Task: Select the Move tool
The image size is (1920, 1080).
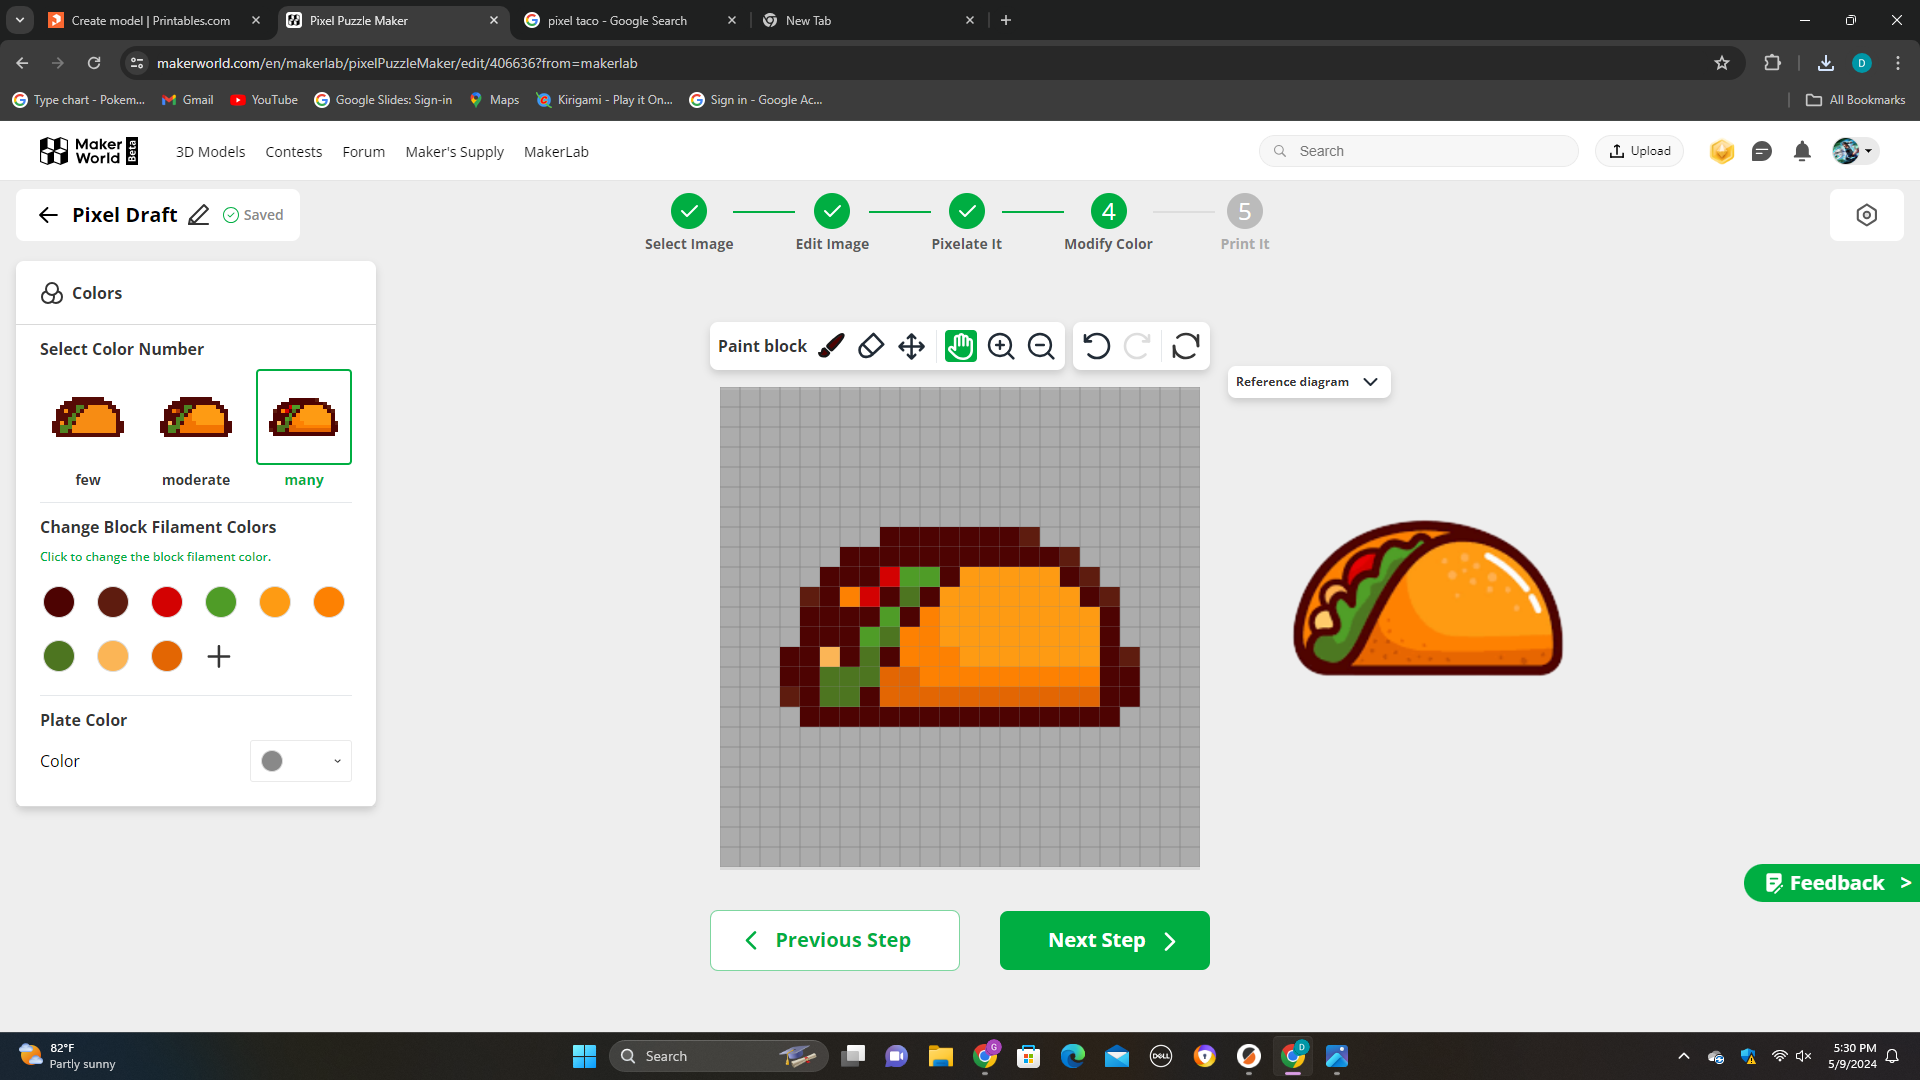Action: click(x=911, y=346)
